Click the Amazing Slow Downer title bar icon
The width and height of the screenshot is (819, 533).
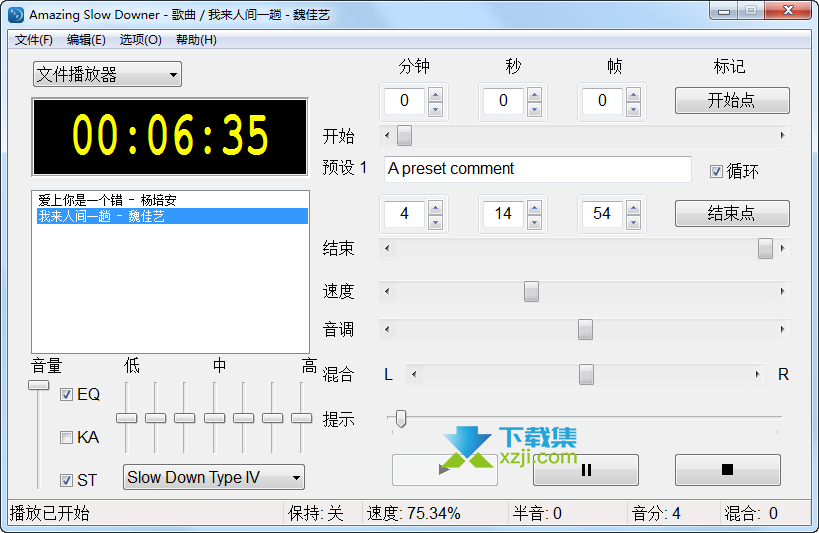click(x=16, y=15)
